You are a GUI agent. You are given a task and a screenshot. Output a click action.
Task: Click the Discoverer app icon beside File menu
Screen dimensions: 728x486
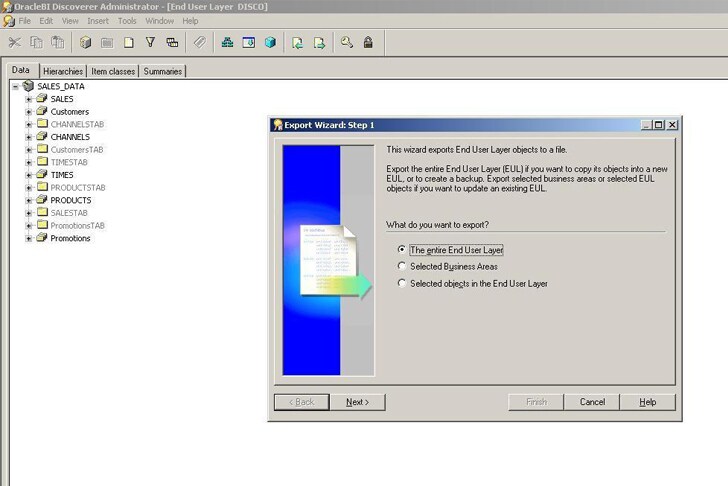coord(8,21)
